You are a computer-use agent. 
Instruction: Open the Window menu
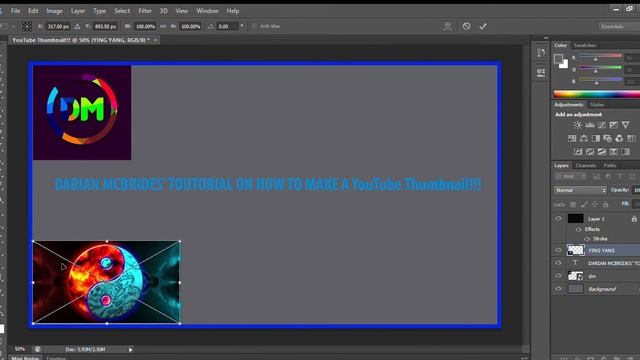click(x=207, y=11)
